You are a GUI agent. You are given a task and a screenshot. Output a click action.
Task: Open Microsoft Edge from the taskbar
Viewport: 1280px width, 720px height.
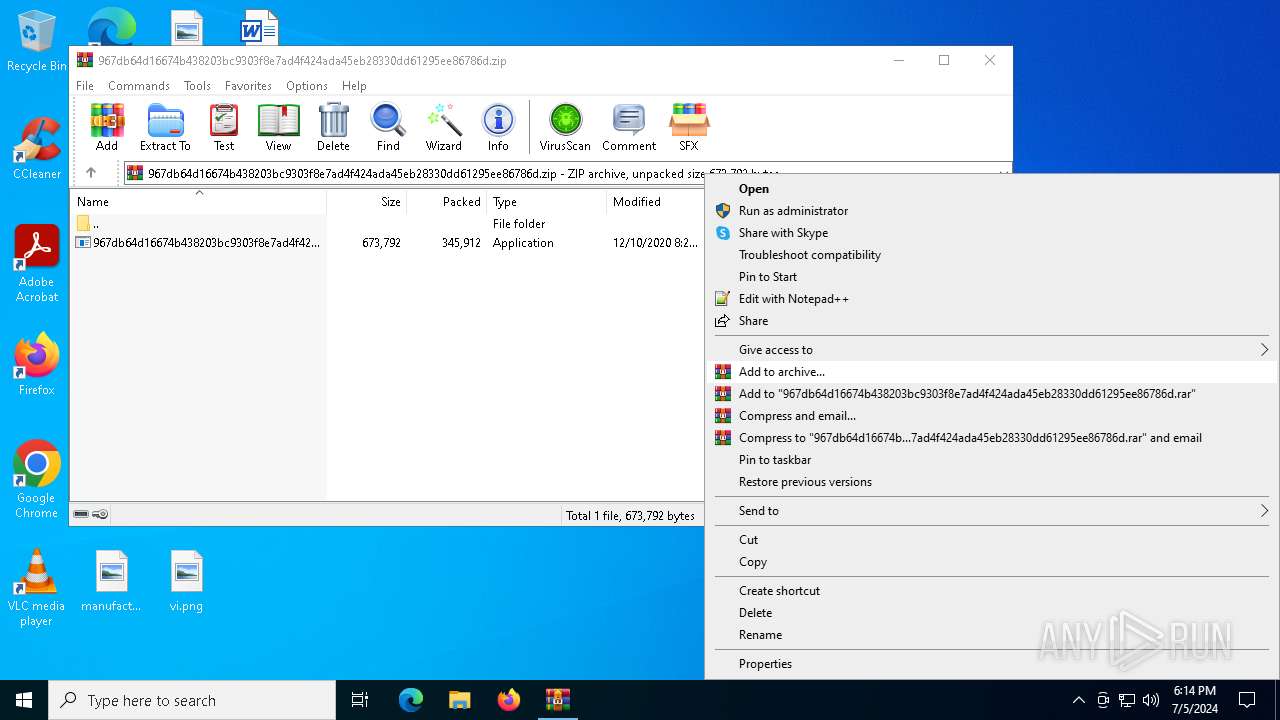tap(411, 700)
